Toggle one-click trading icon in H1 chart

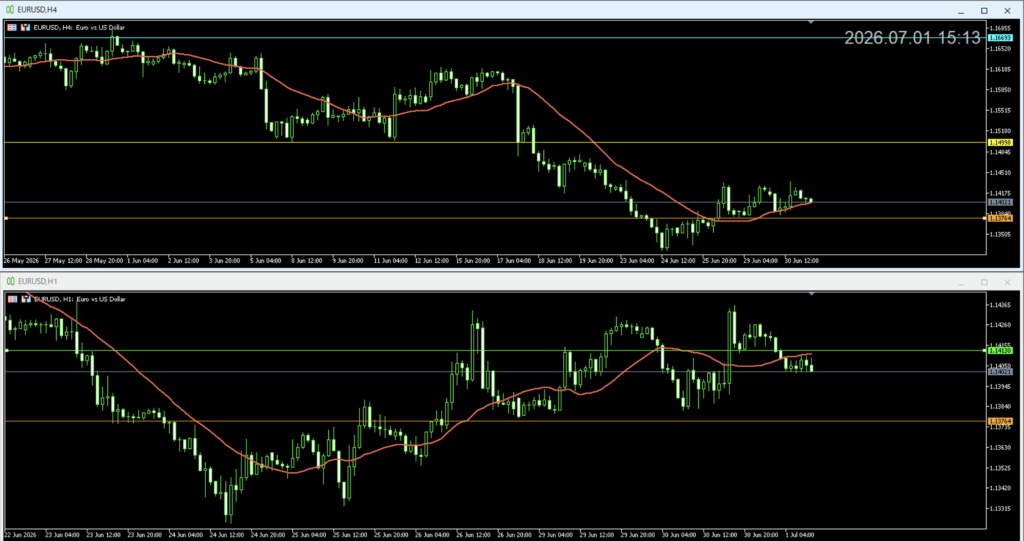tap(25, 299)
